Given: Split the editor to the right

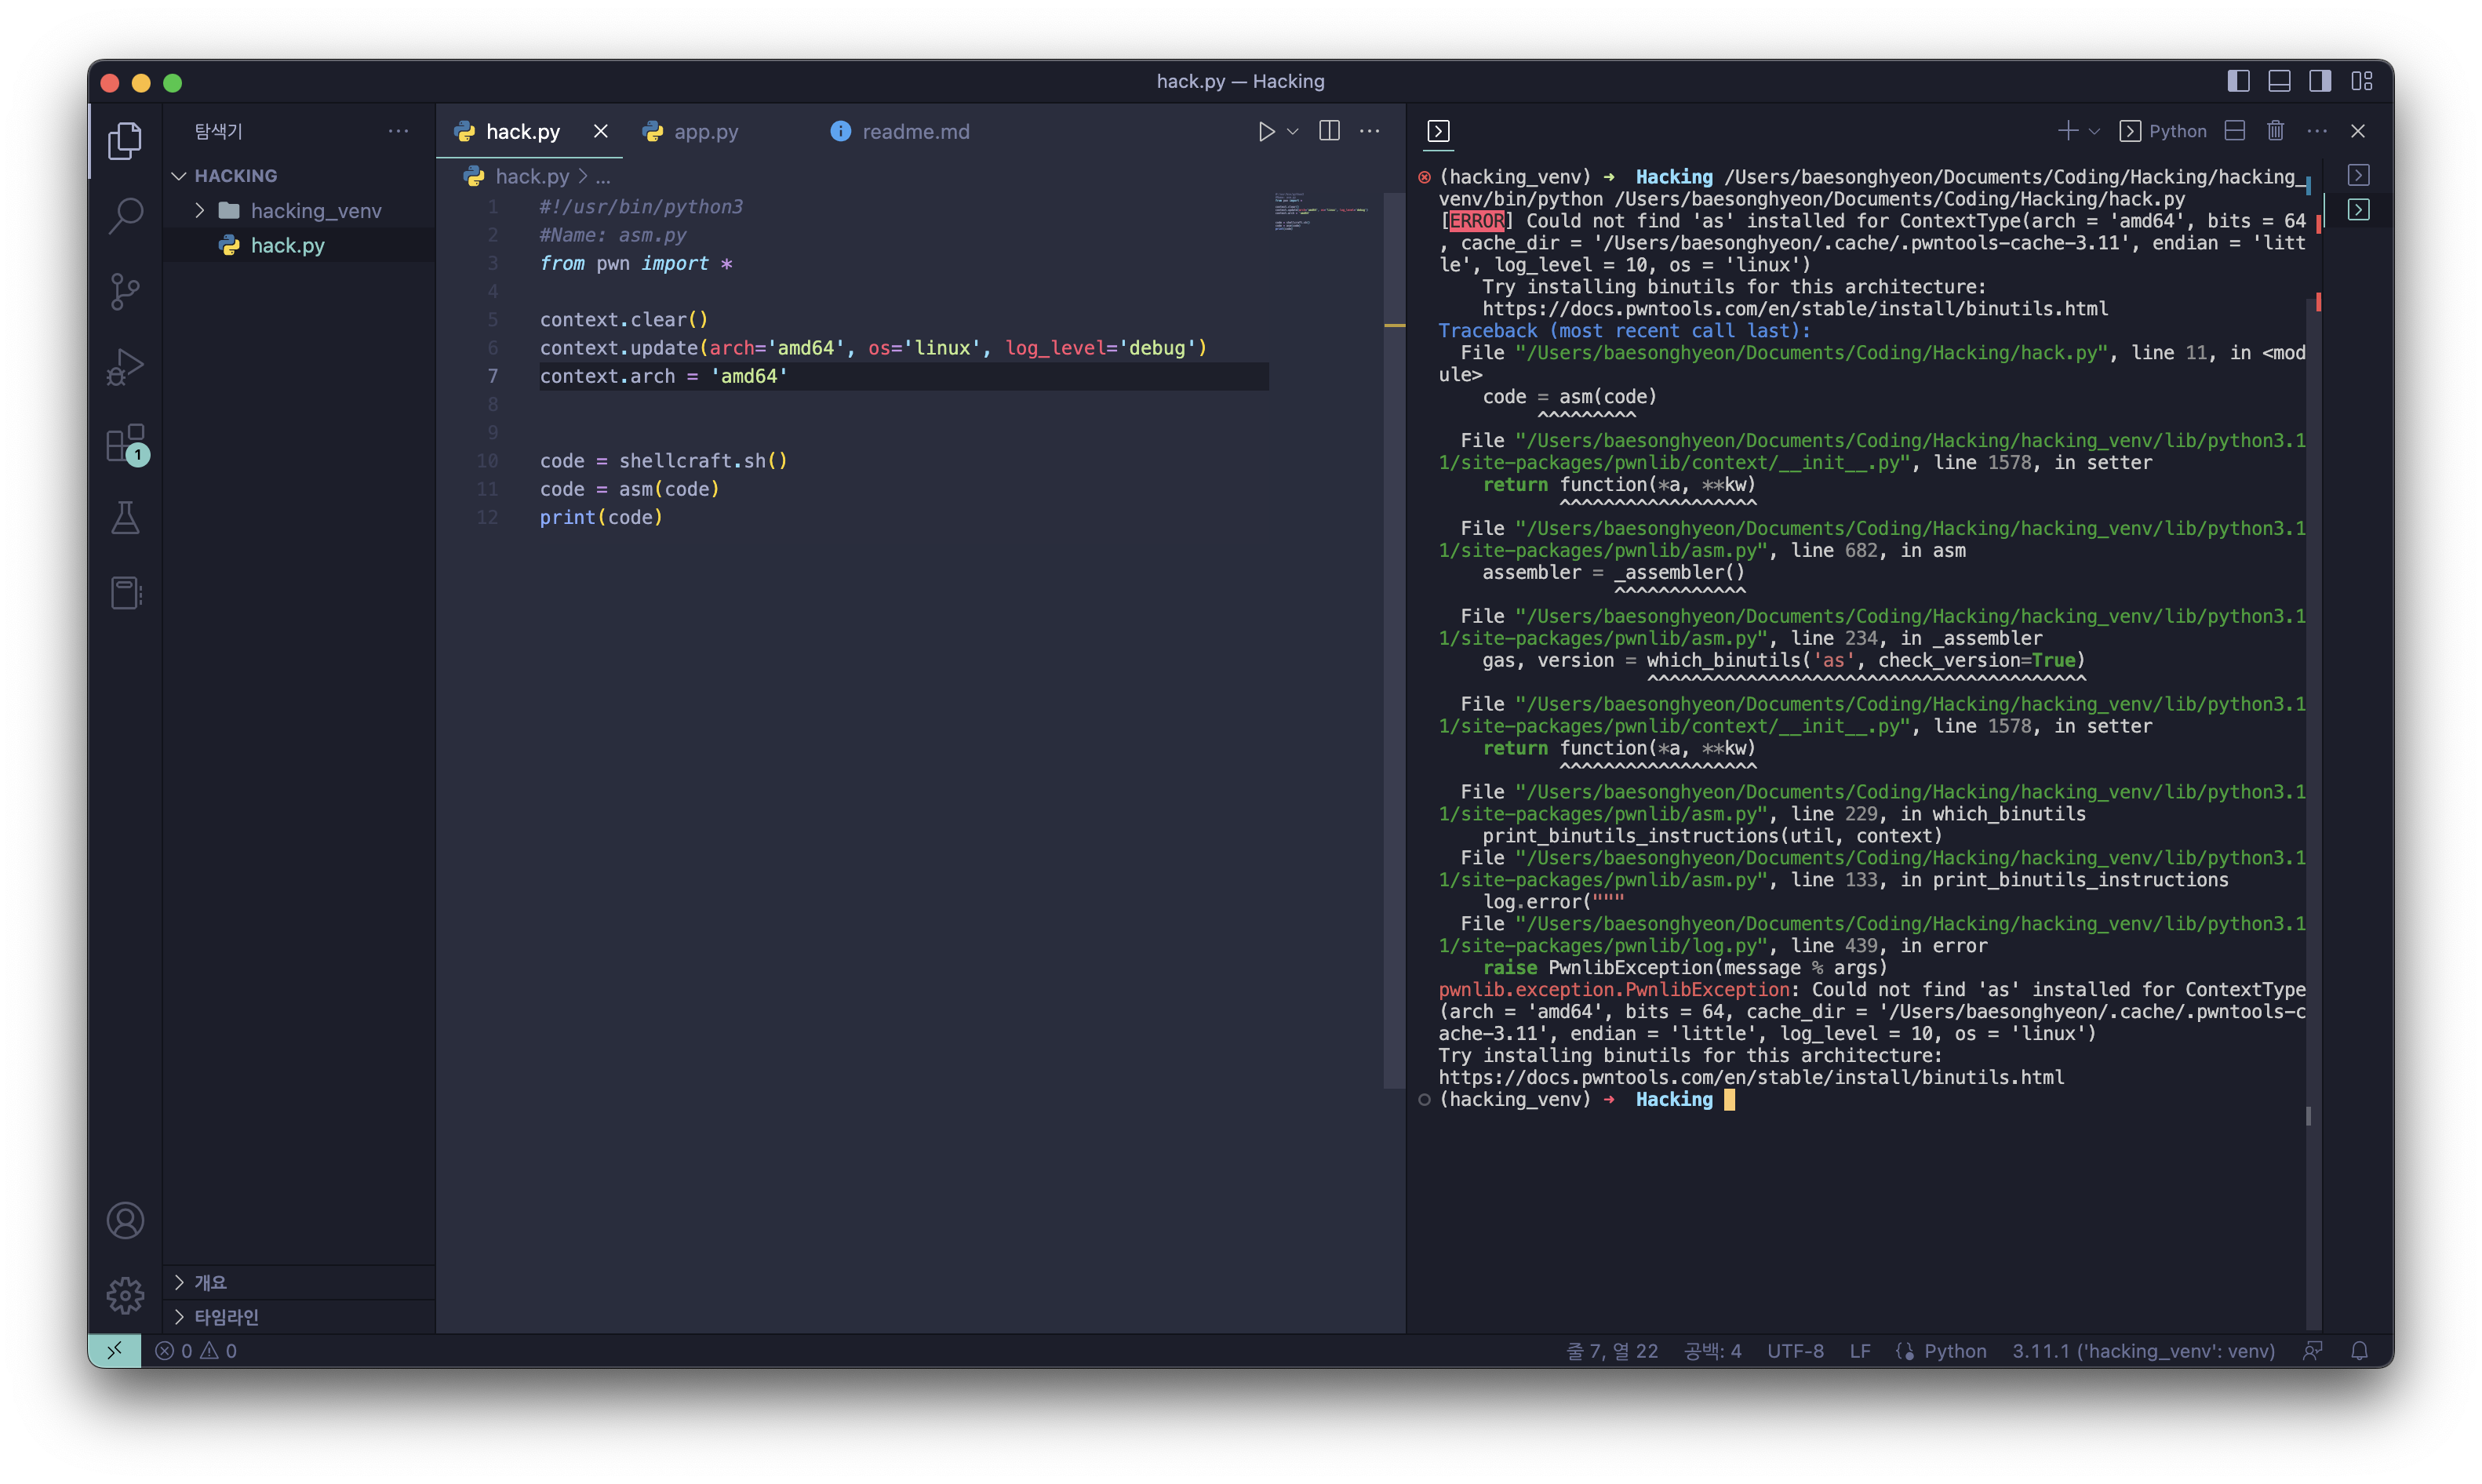Looking at the screenshot, I should pos(1329,131).
